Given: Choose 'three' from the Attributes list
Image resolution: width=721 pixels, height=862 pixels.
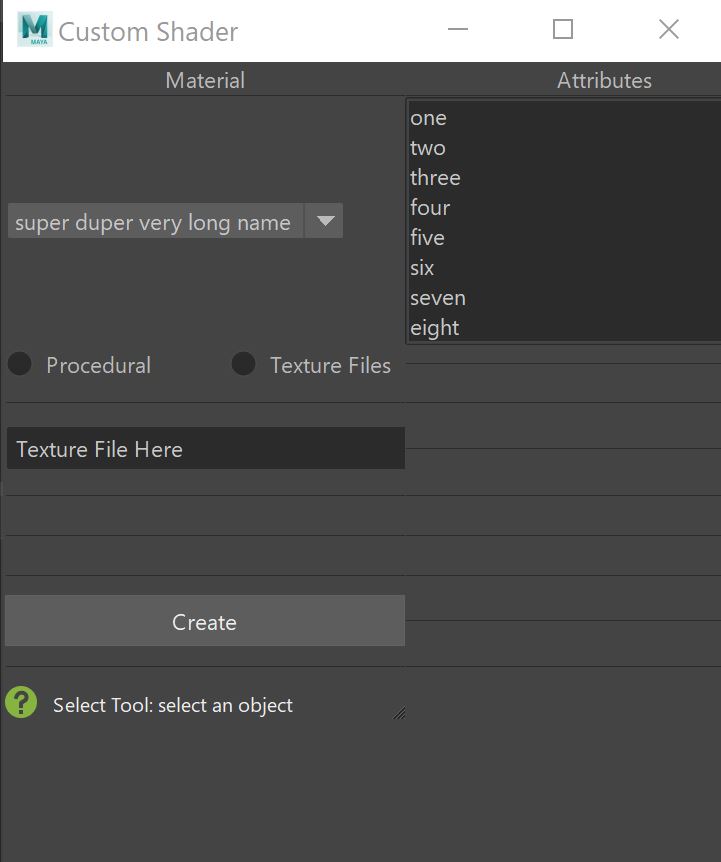Looking at the screenshot, I should pos(435,178).
